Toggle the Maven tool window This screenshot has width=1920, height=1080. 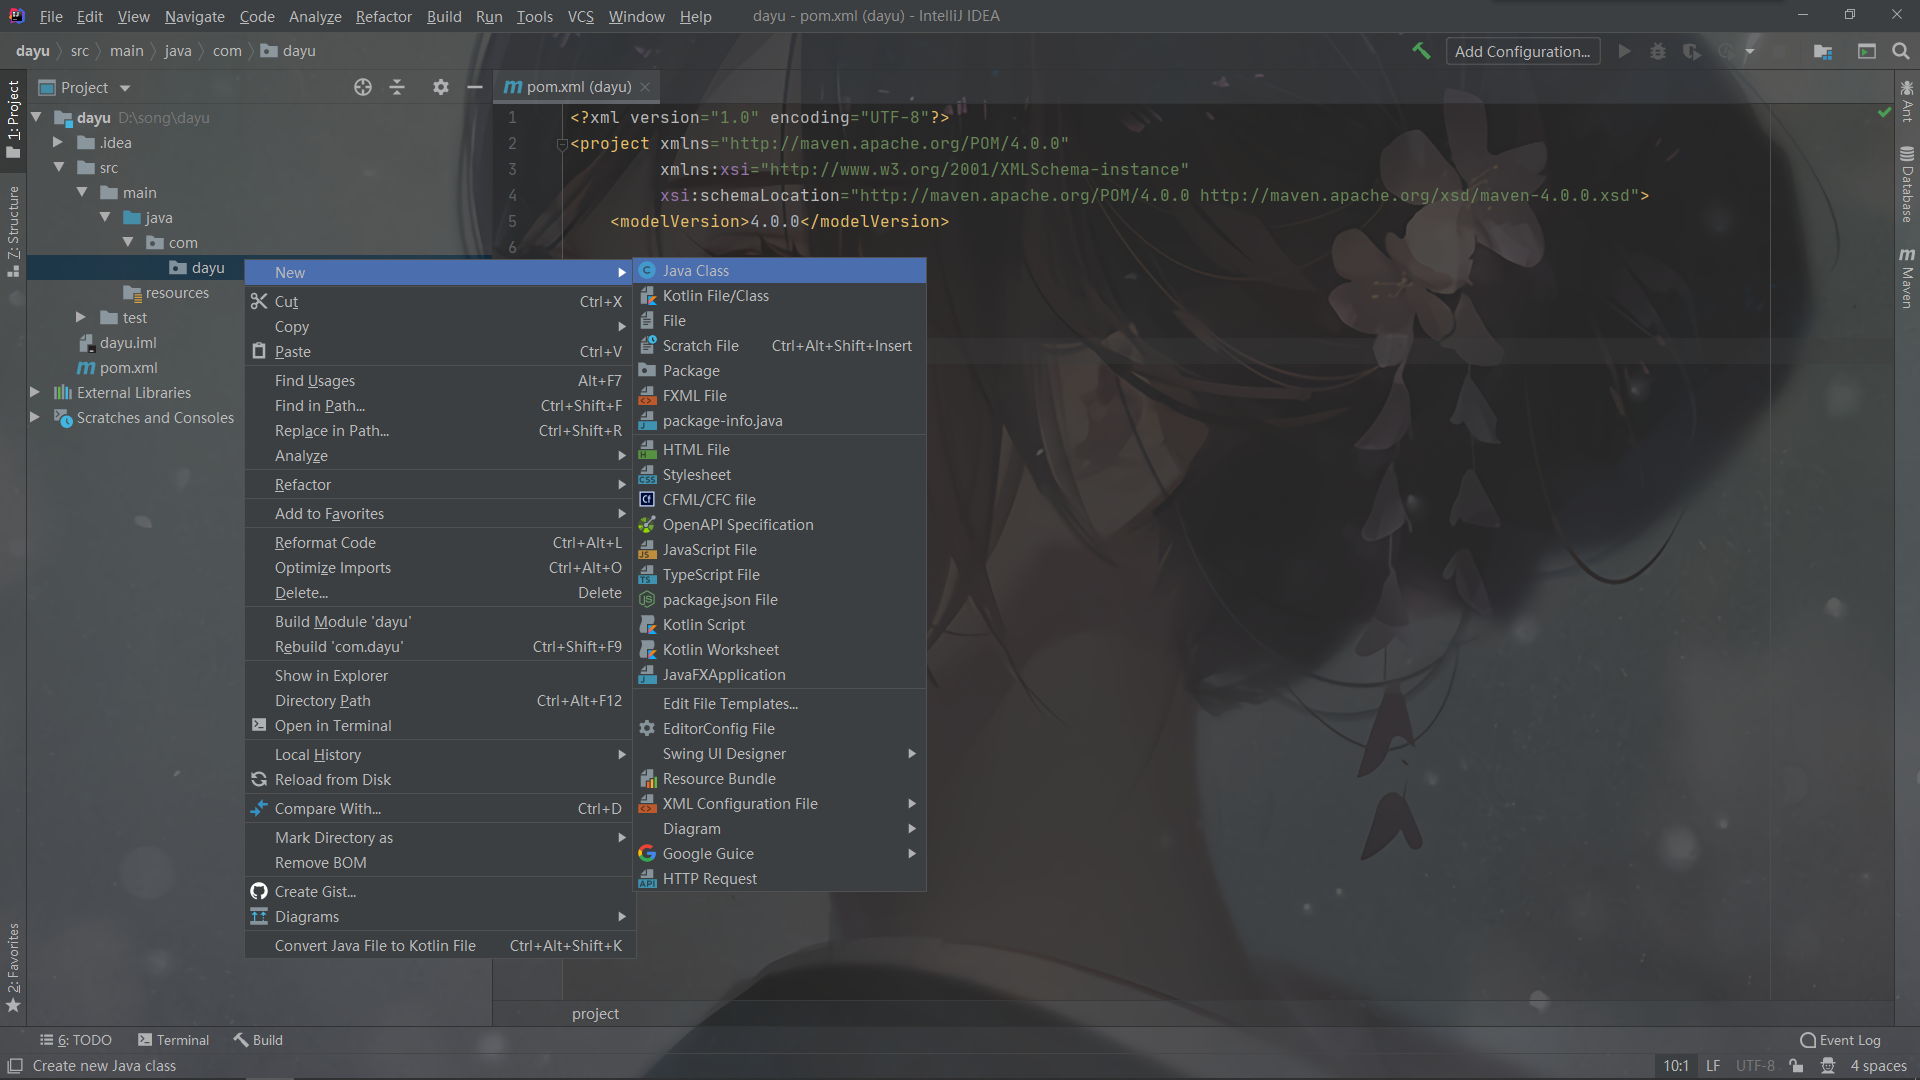[1907, 280]
